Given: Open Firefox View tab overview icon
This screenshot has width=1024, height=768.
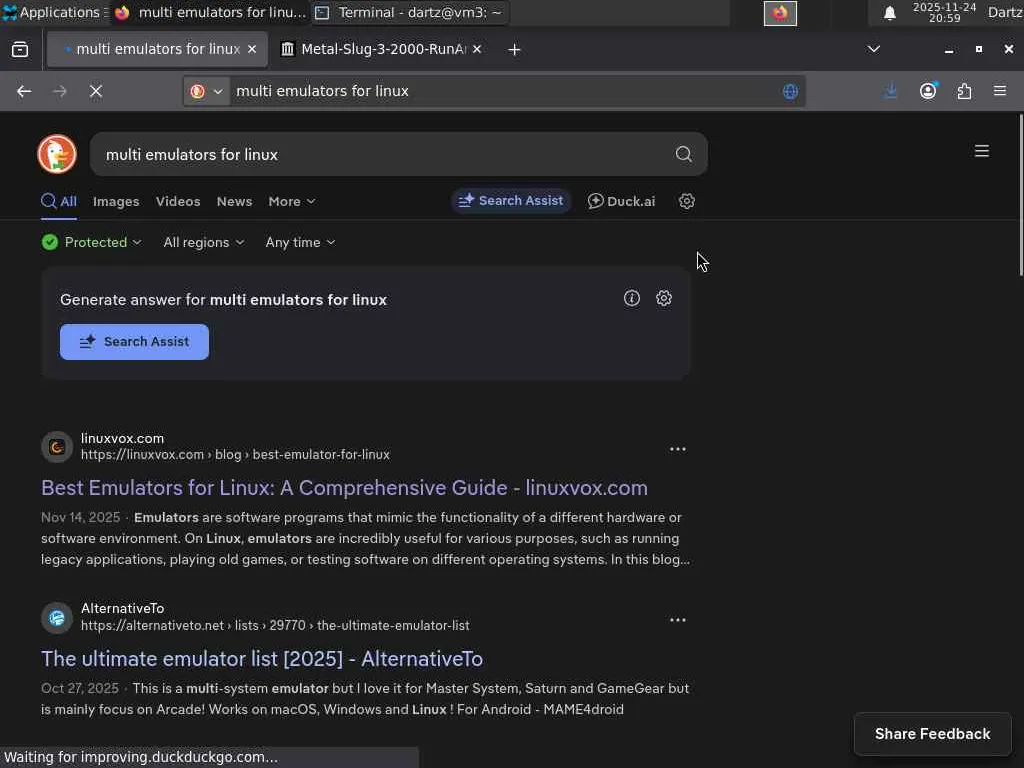Looking at the screenshot, I should coord(20,50).
